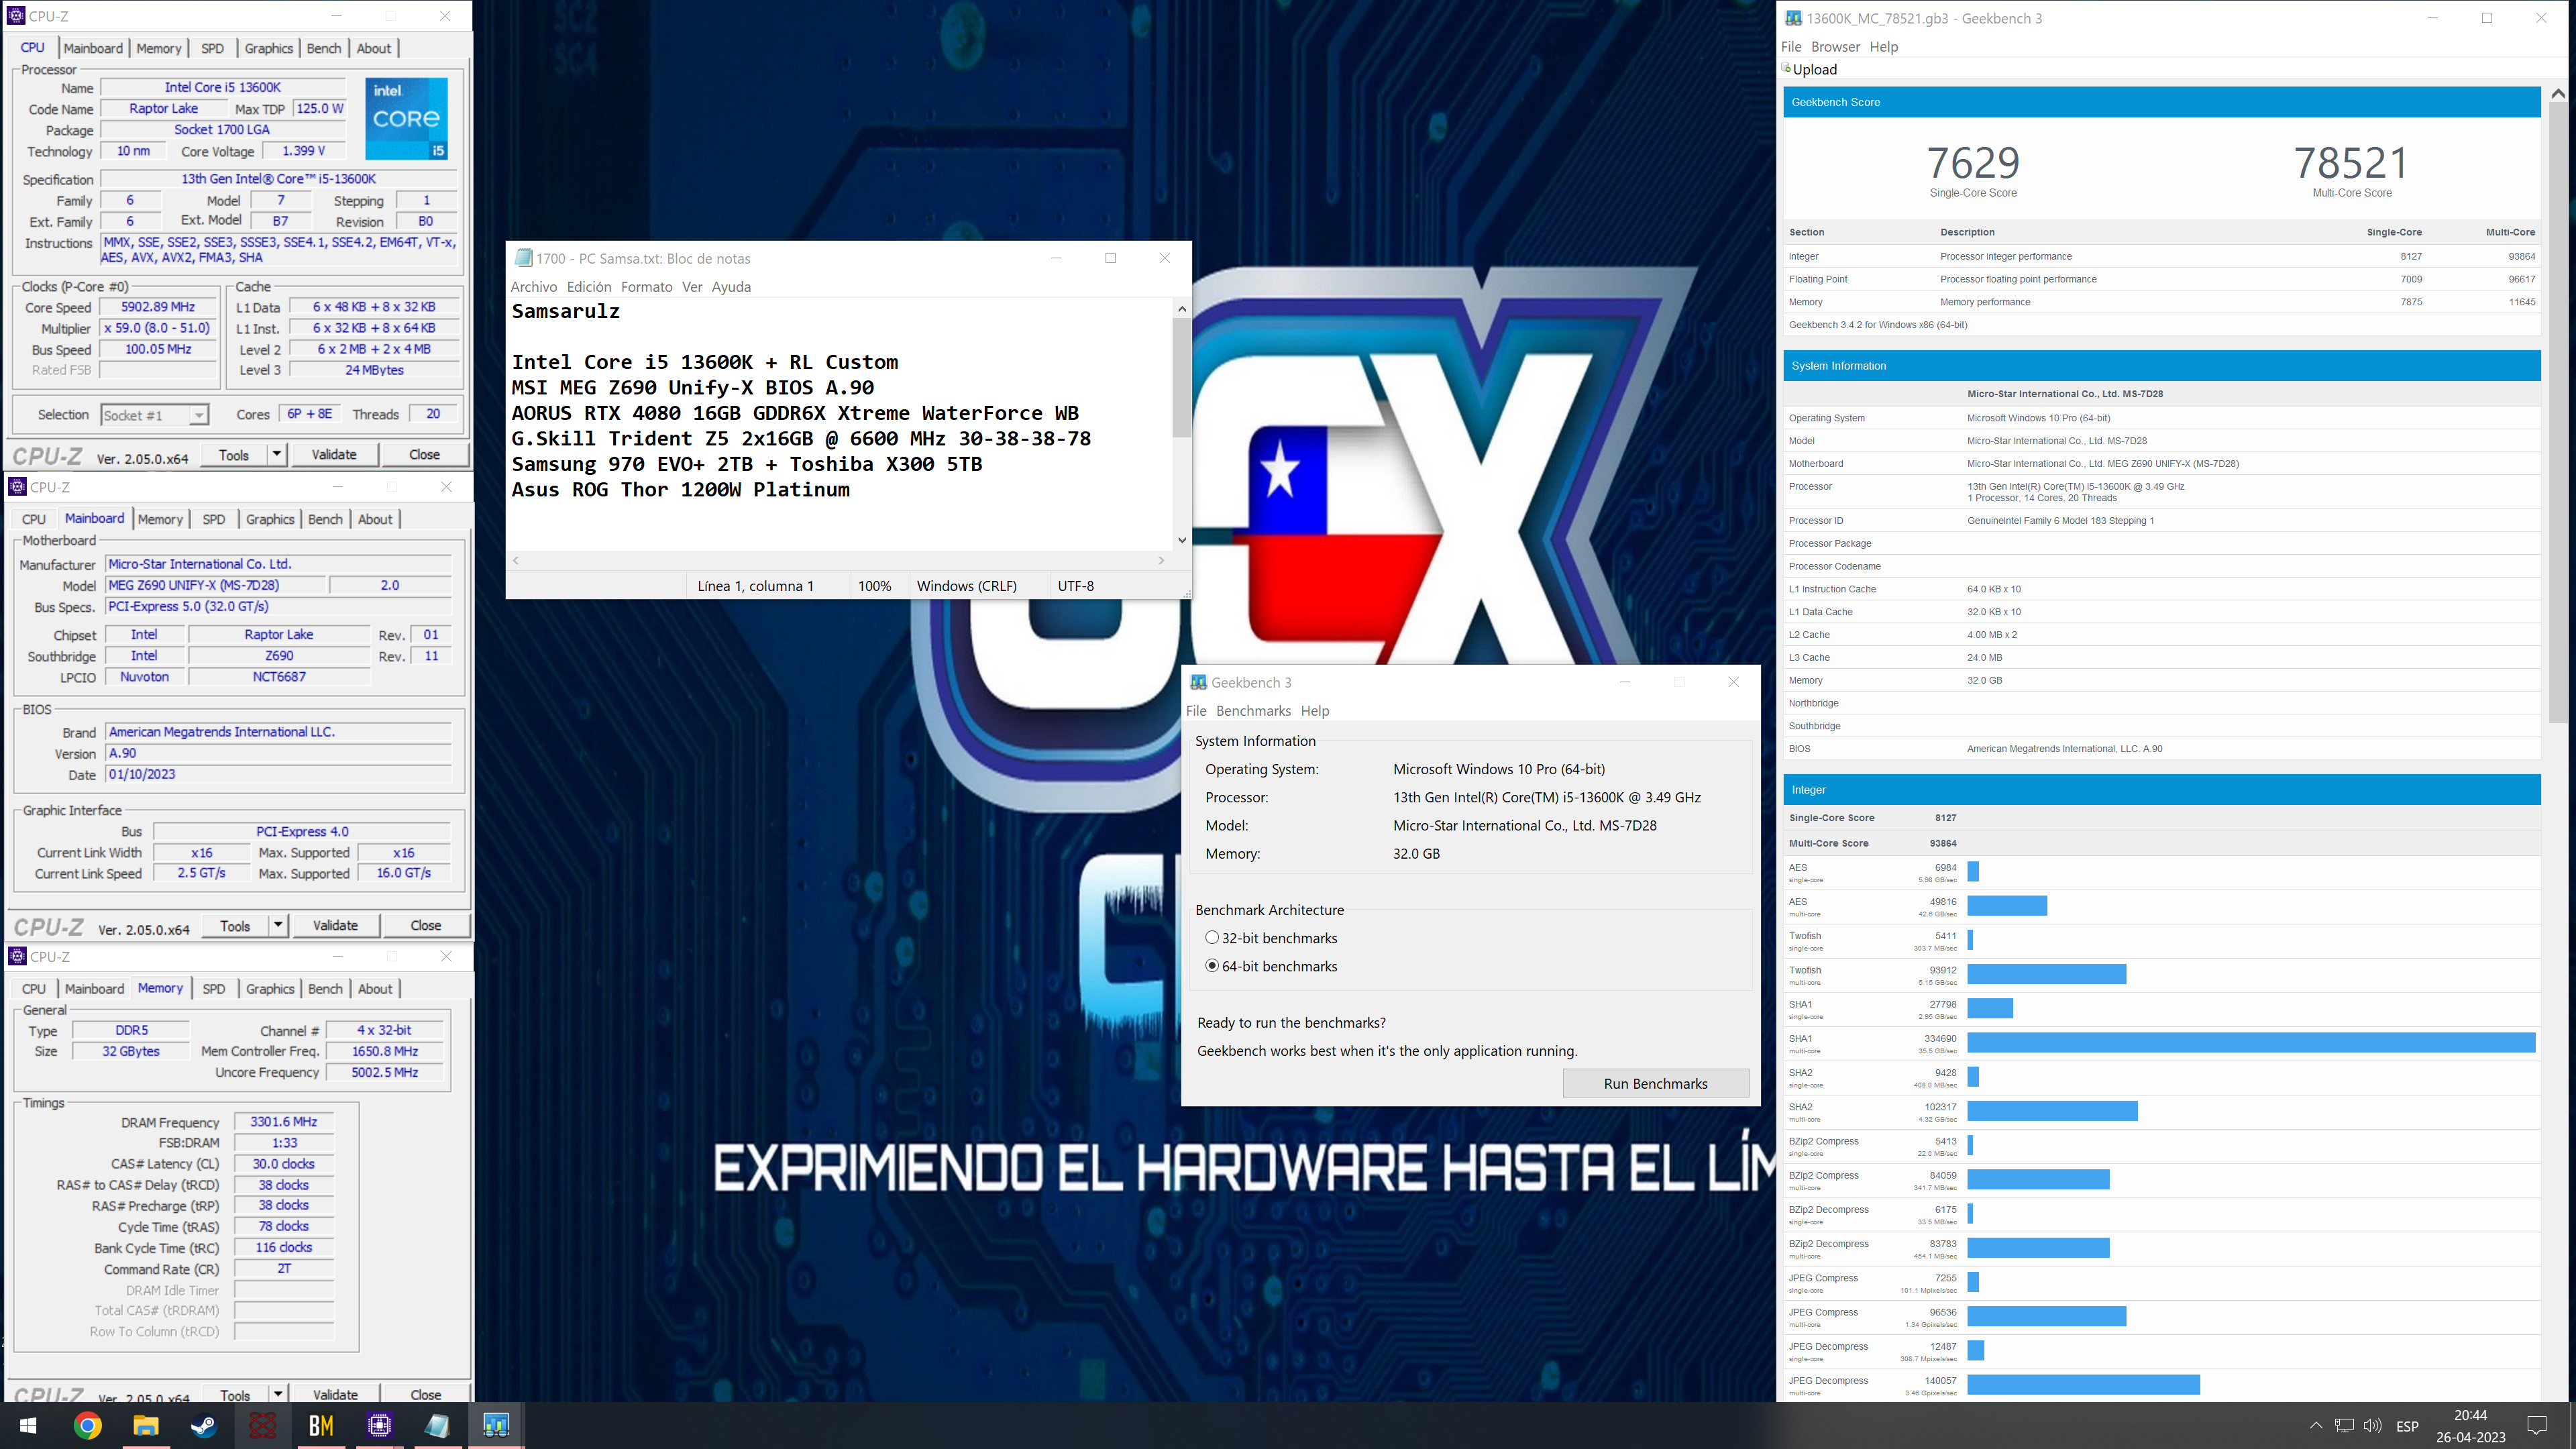The width and height of the screenshot is (2576, 1449).
Task: Expand Tools dropdown arrow in Mainboard window
Action: point(278,925)
